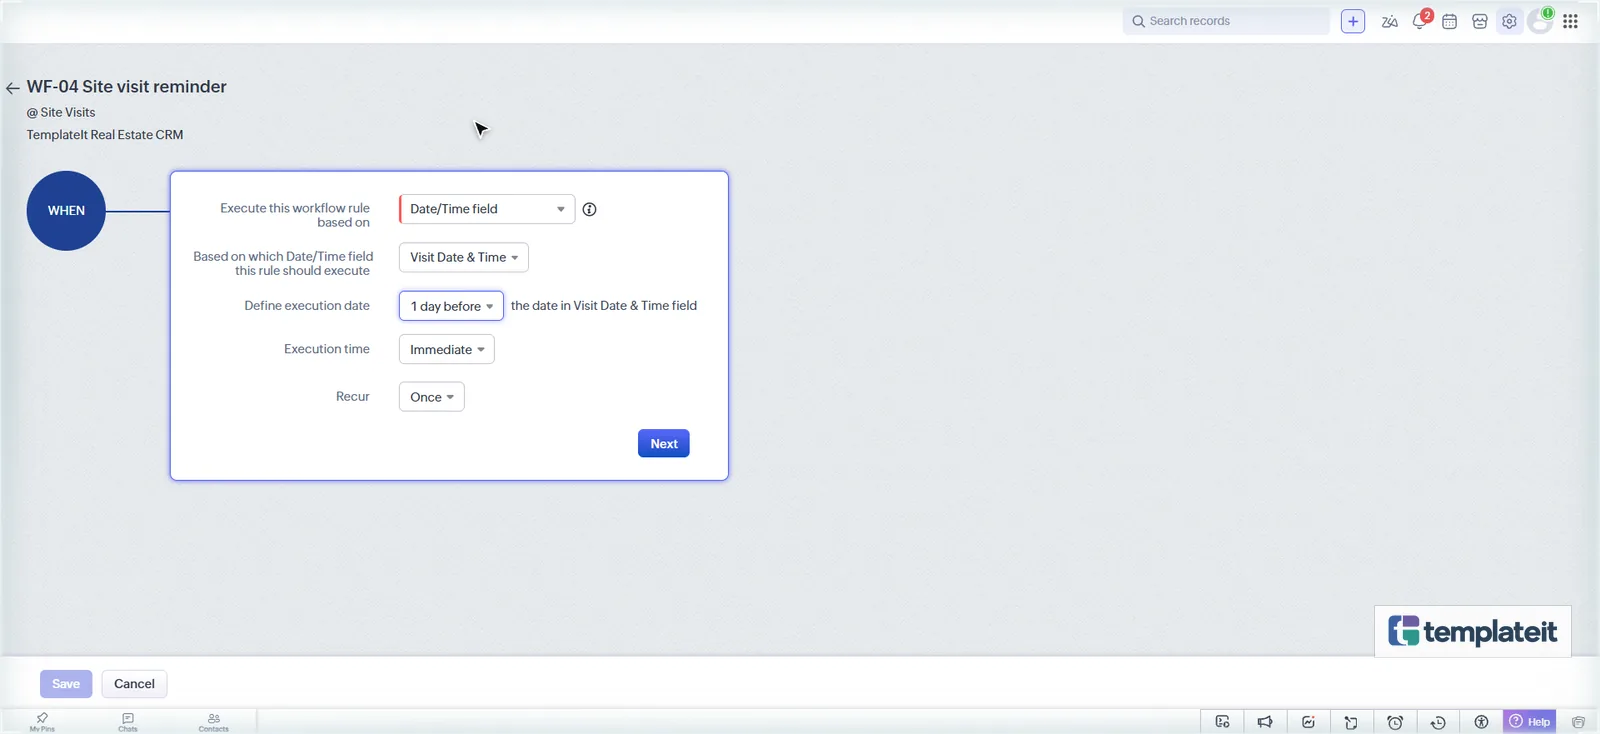The image size is (1600, 734).
Task: Open the '1 day before' dropdown
Action: tap(451, 306)
